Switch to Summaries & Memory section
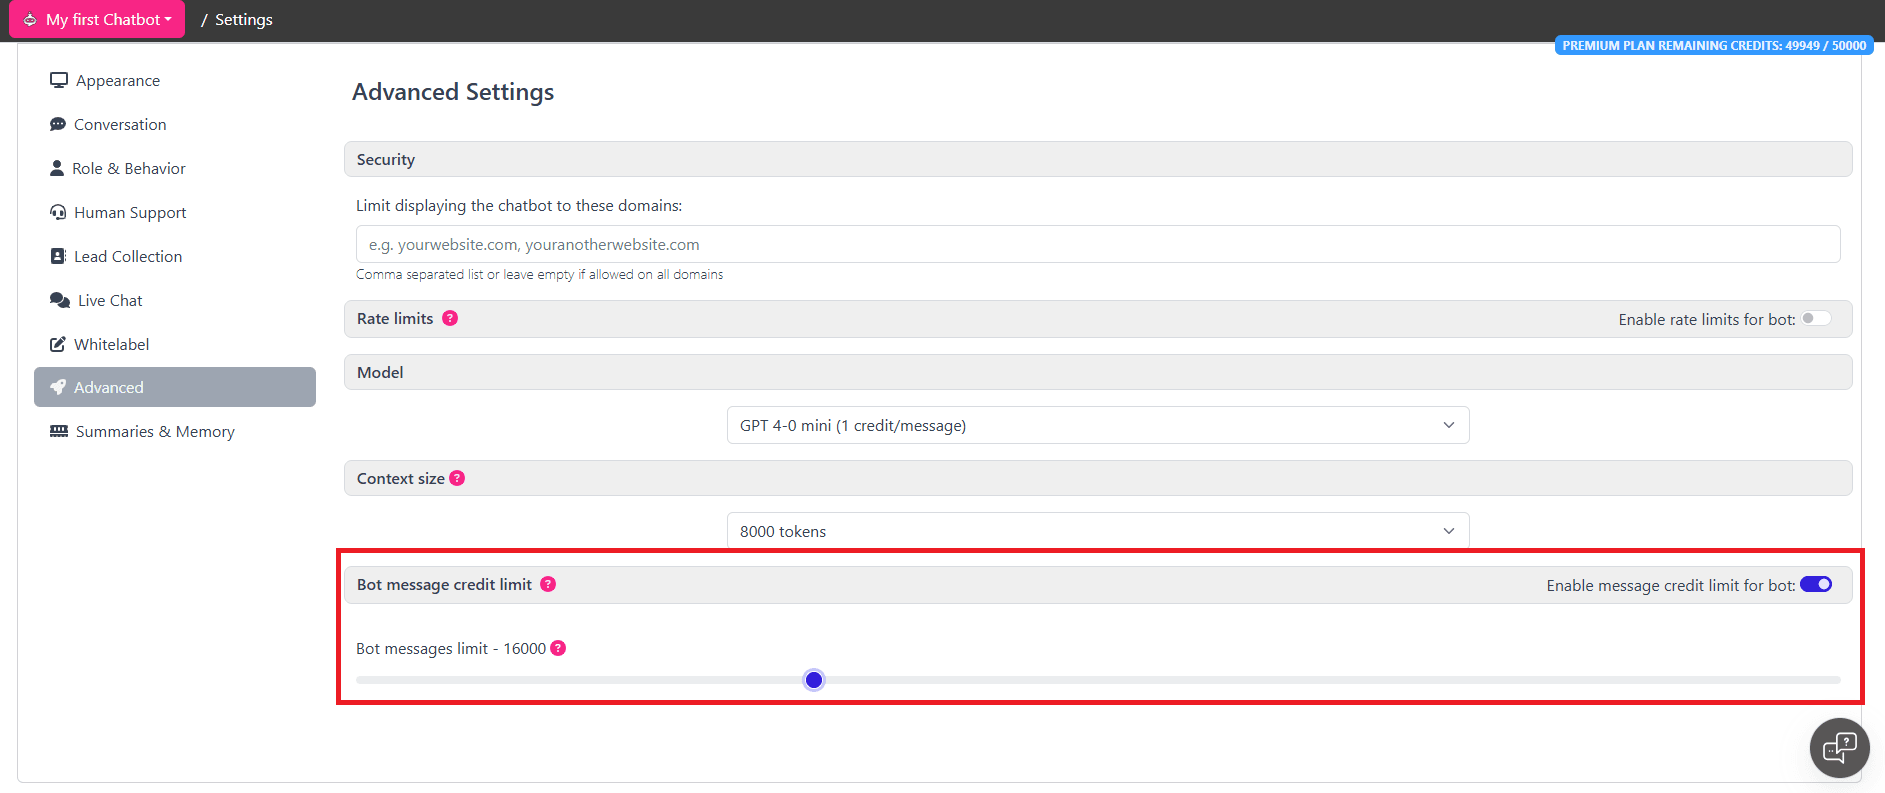 coord(155,431)
